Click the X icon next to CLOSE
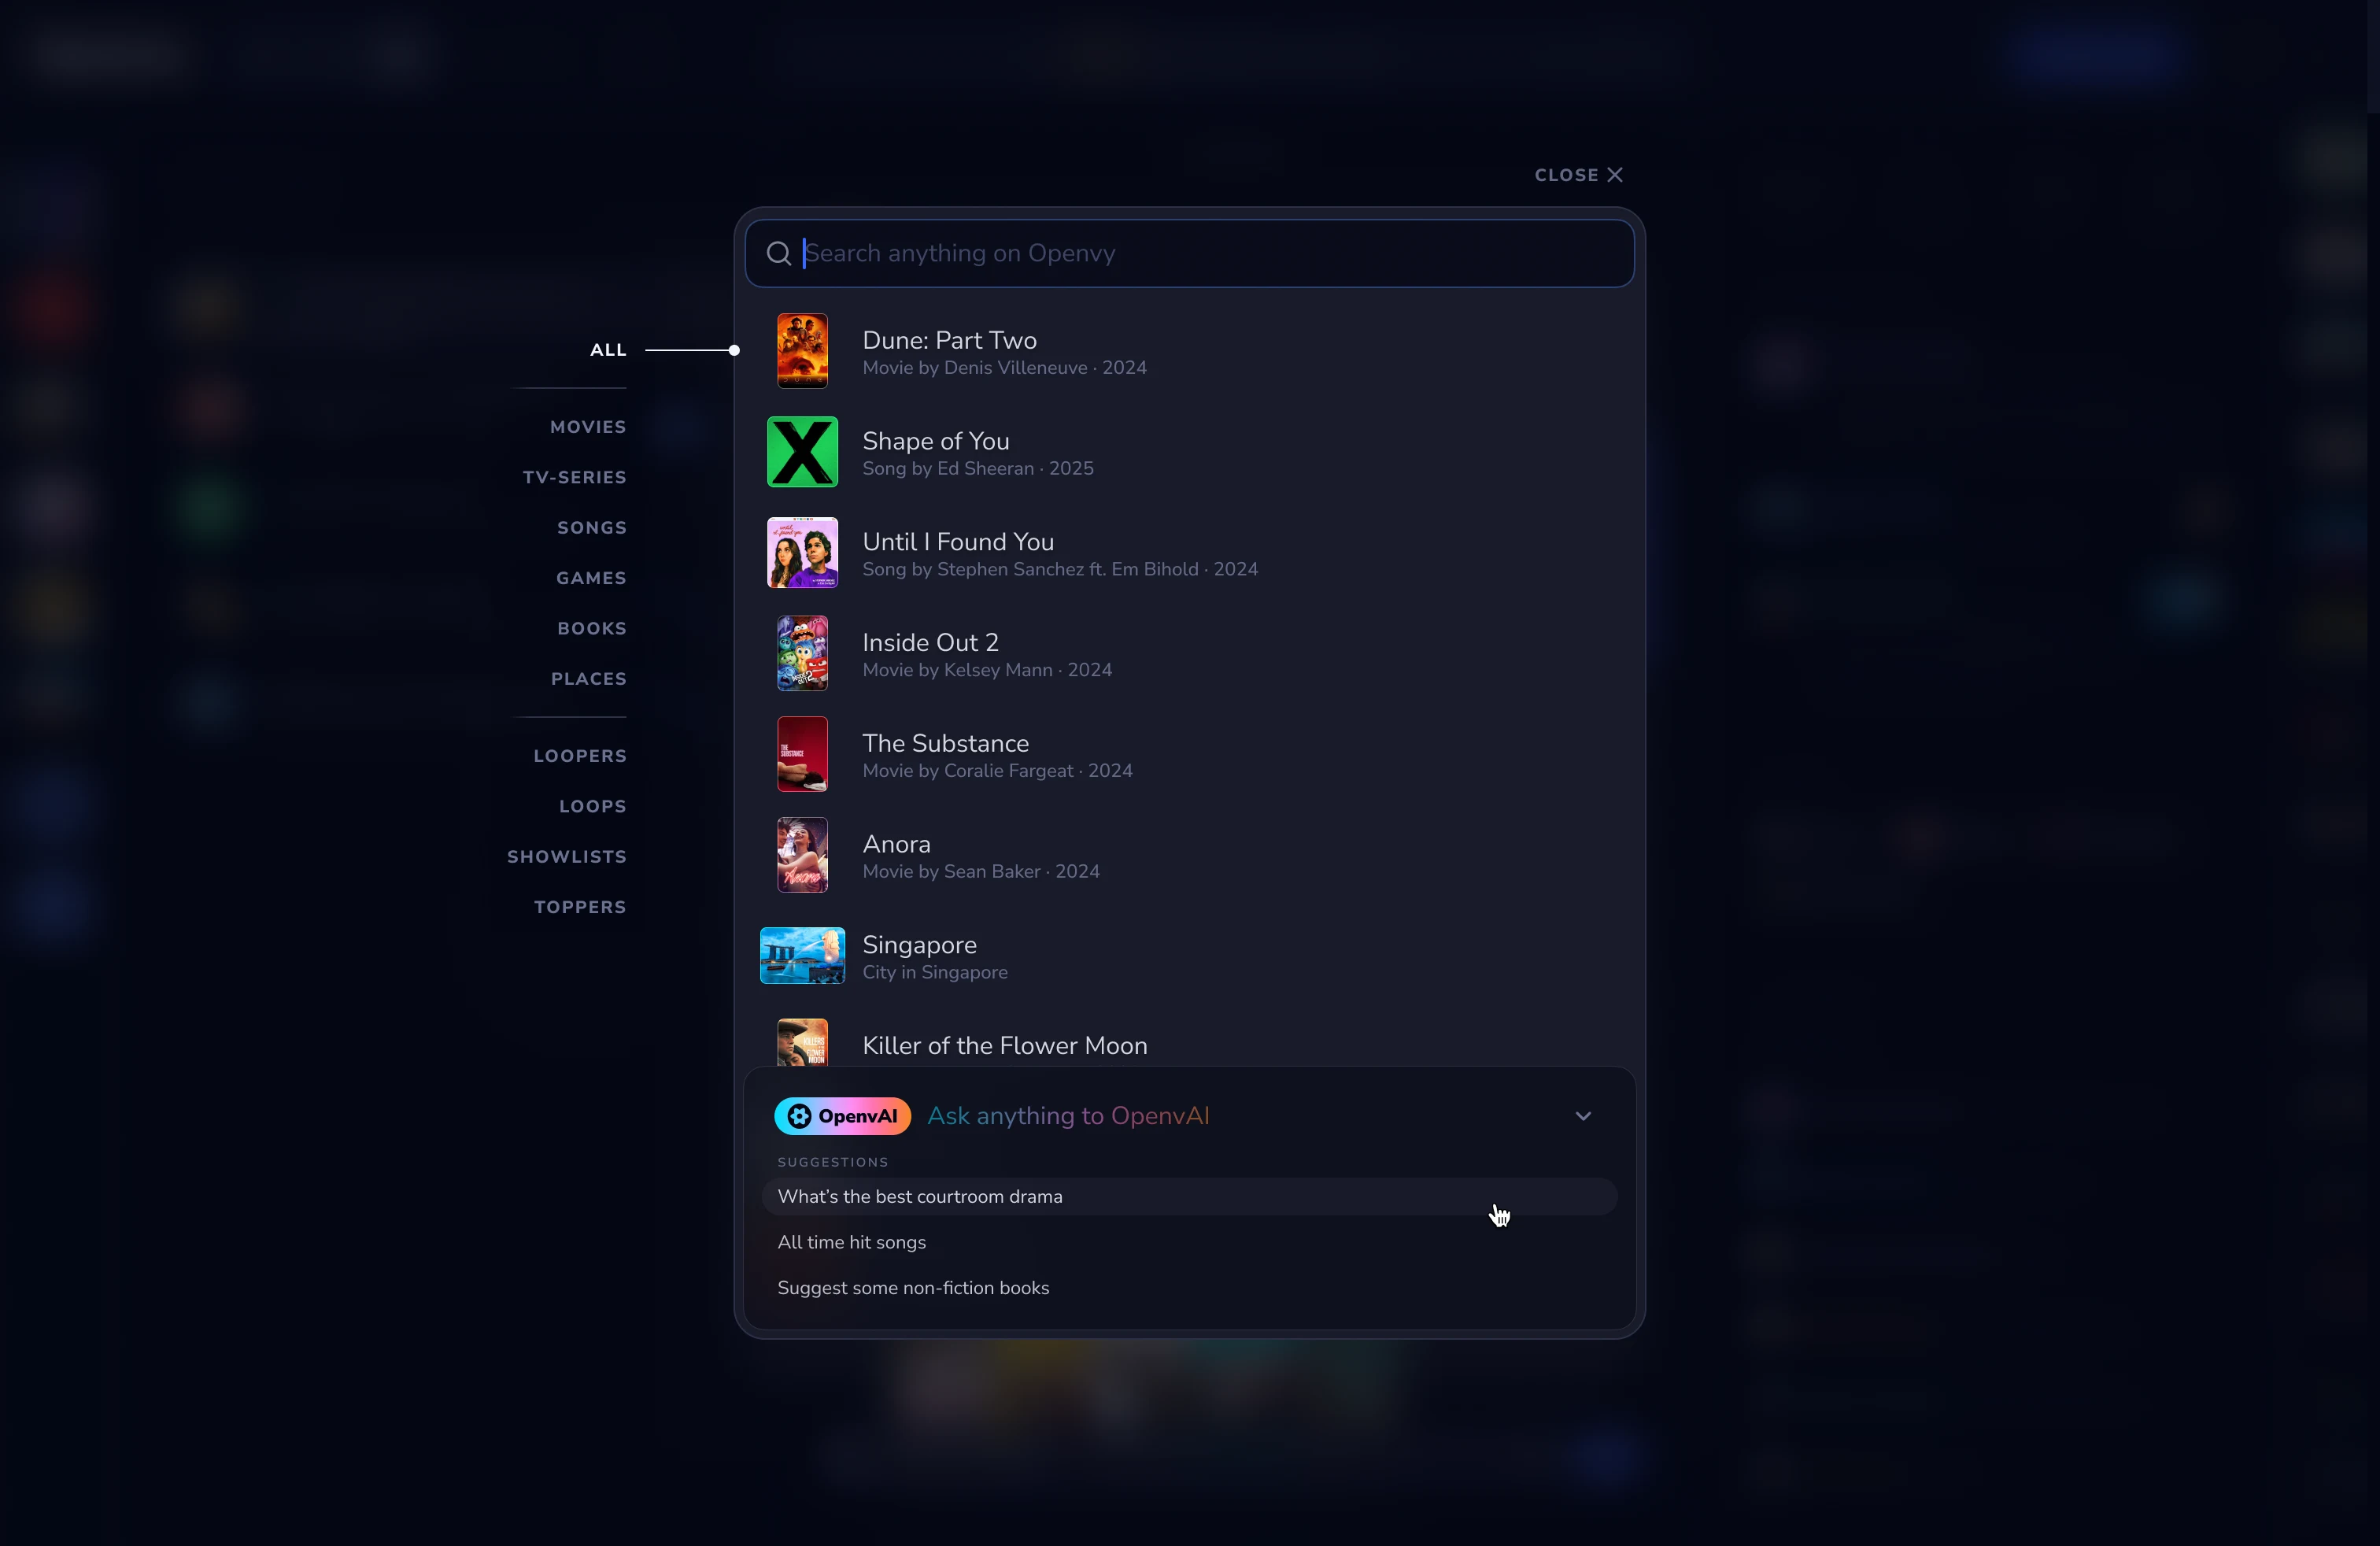The height and width of the screenshot is (1546, 2380). (x=1614, y=175)
